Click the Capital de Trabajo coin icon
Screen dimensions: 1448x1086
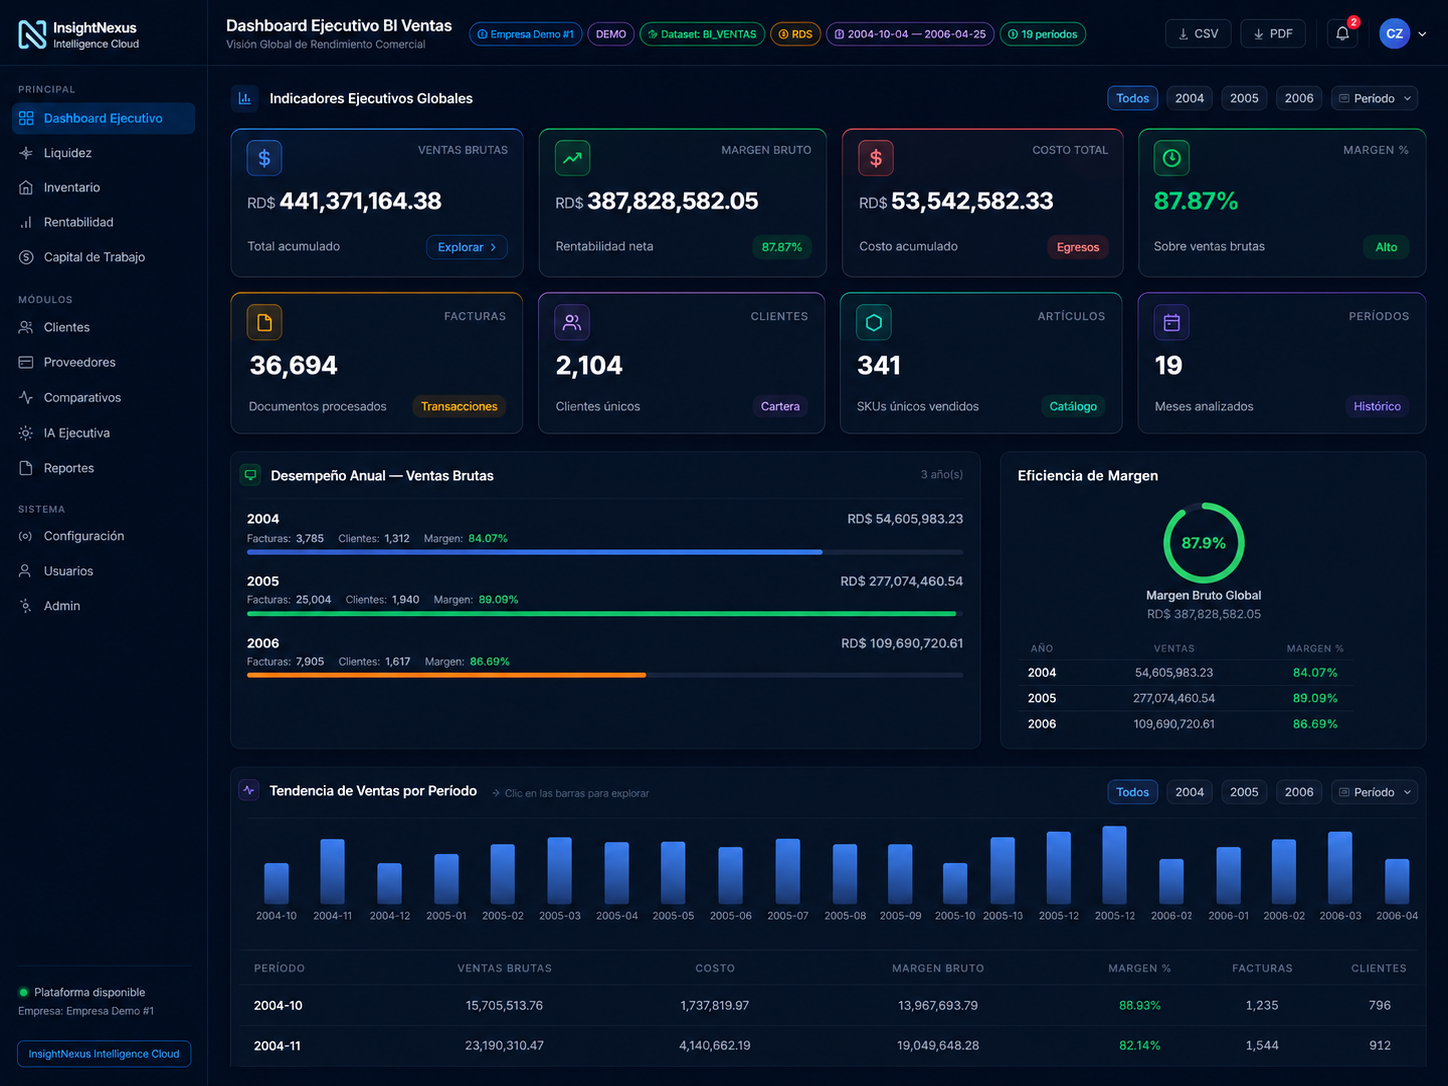tap(26, 257)
